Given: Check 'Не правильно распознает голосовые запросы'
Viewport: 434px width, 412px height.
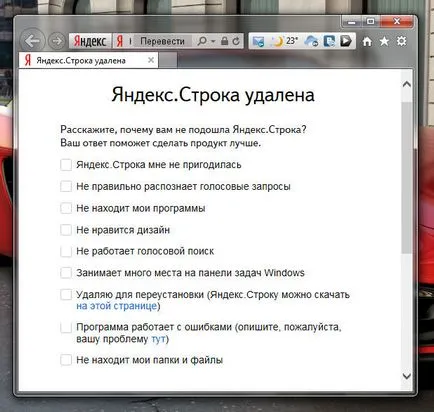Looking at the screenshot, I should coord(66,186).
